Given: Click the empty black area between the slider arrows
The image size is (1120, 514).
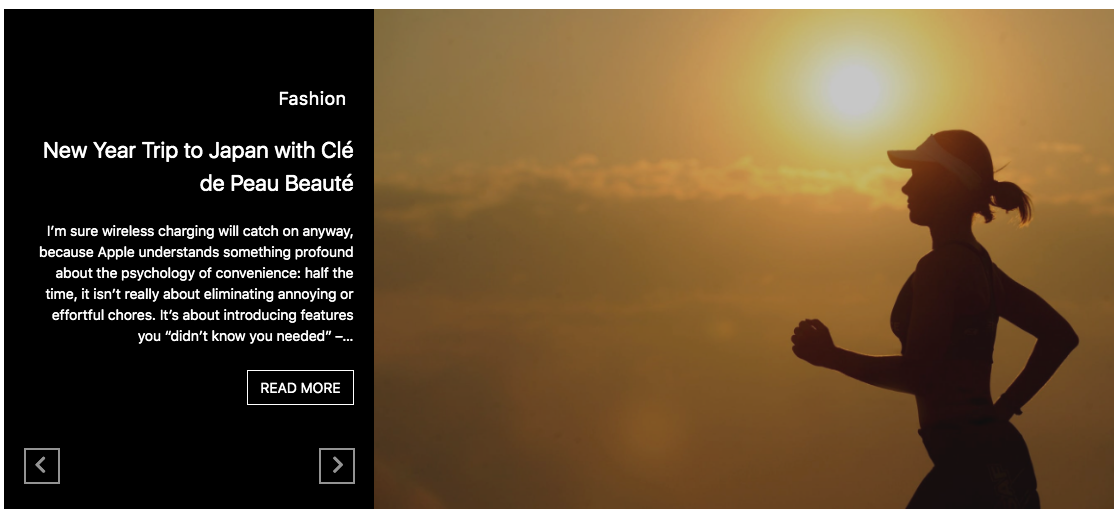Looking at the screenshot, I should pyautogui.click(x=189, y=465).
